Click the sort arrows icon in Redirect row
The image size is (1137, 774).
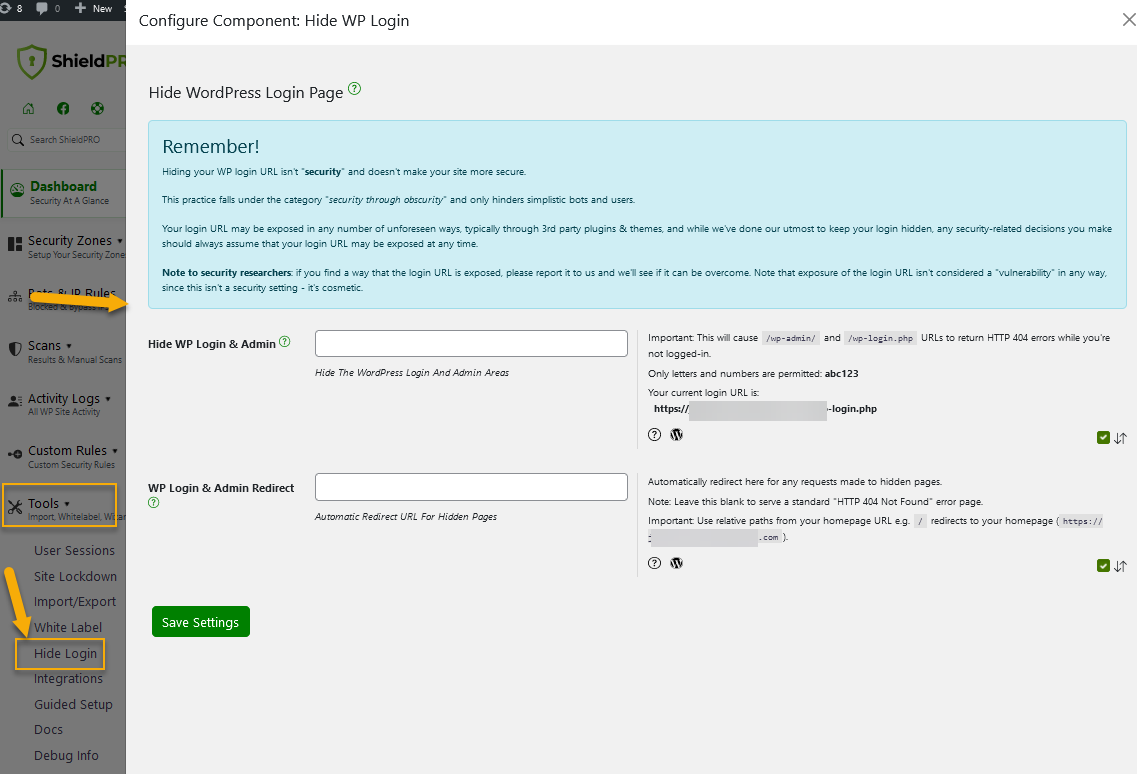coord(1120,567)
